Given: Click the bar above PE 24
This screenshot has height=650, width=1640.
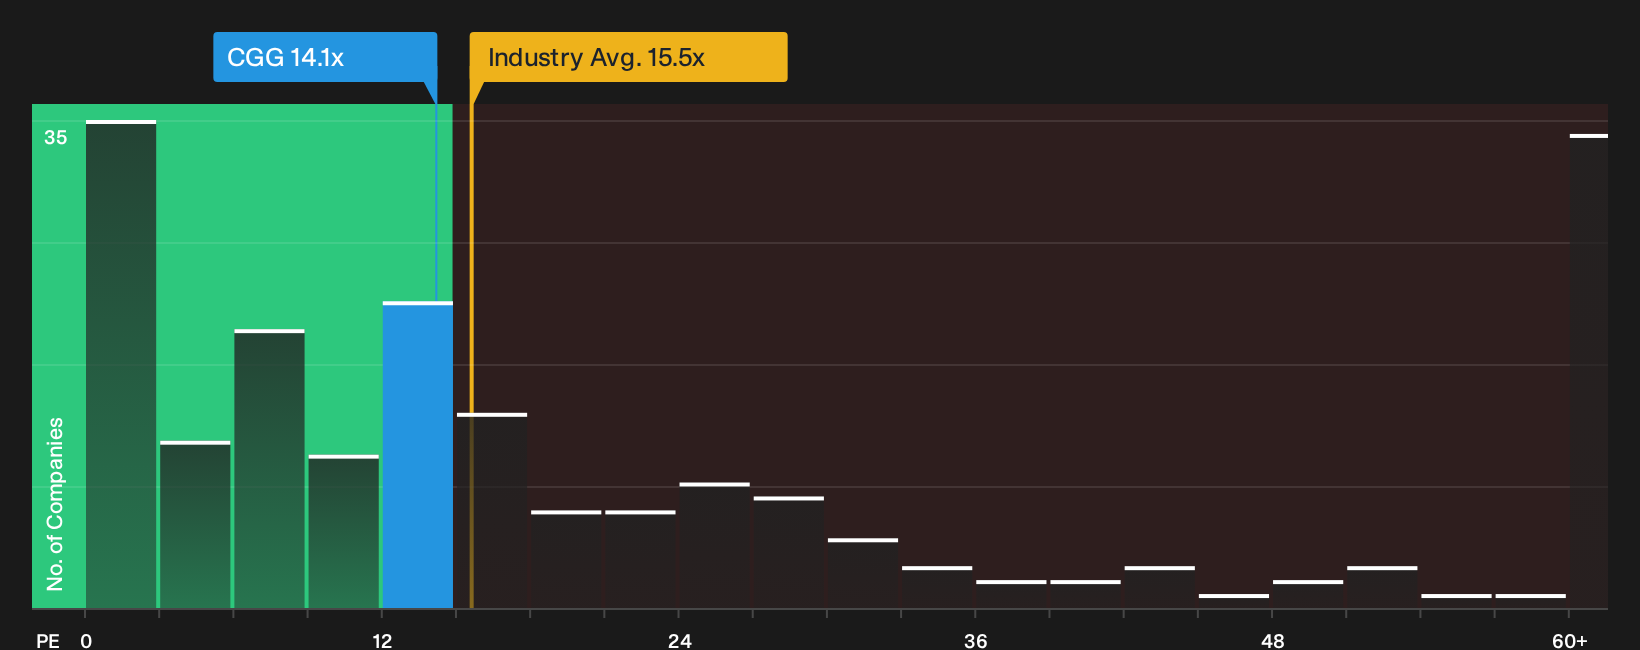Looking at the screenshot, I should pyautogui.click(x=714, y=545).
